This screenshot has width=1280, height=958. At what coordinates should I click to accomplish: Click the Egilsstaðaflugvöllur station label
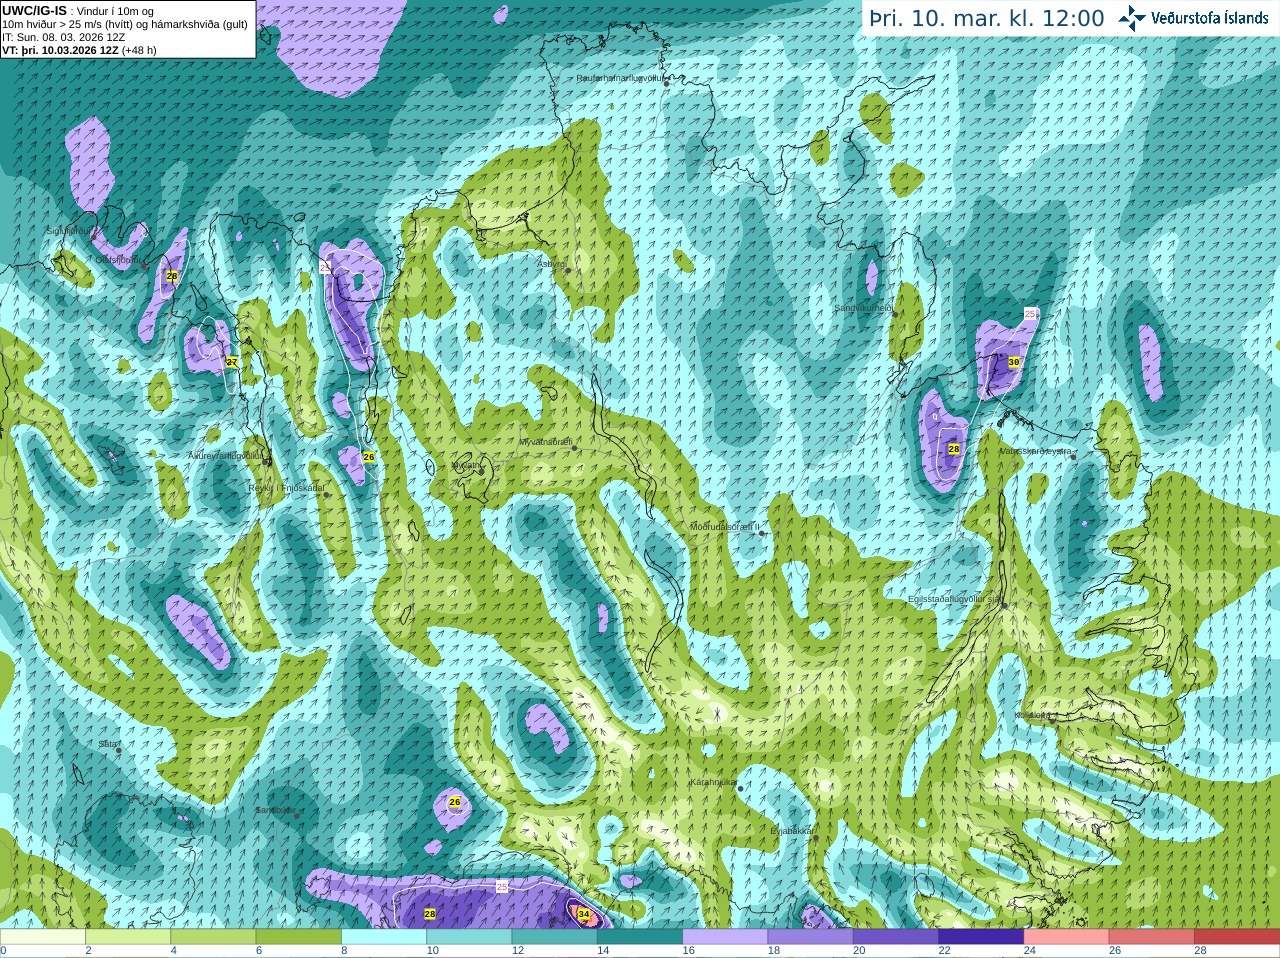[955, 599]
